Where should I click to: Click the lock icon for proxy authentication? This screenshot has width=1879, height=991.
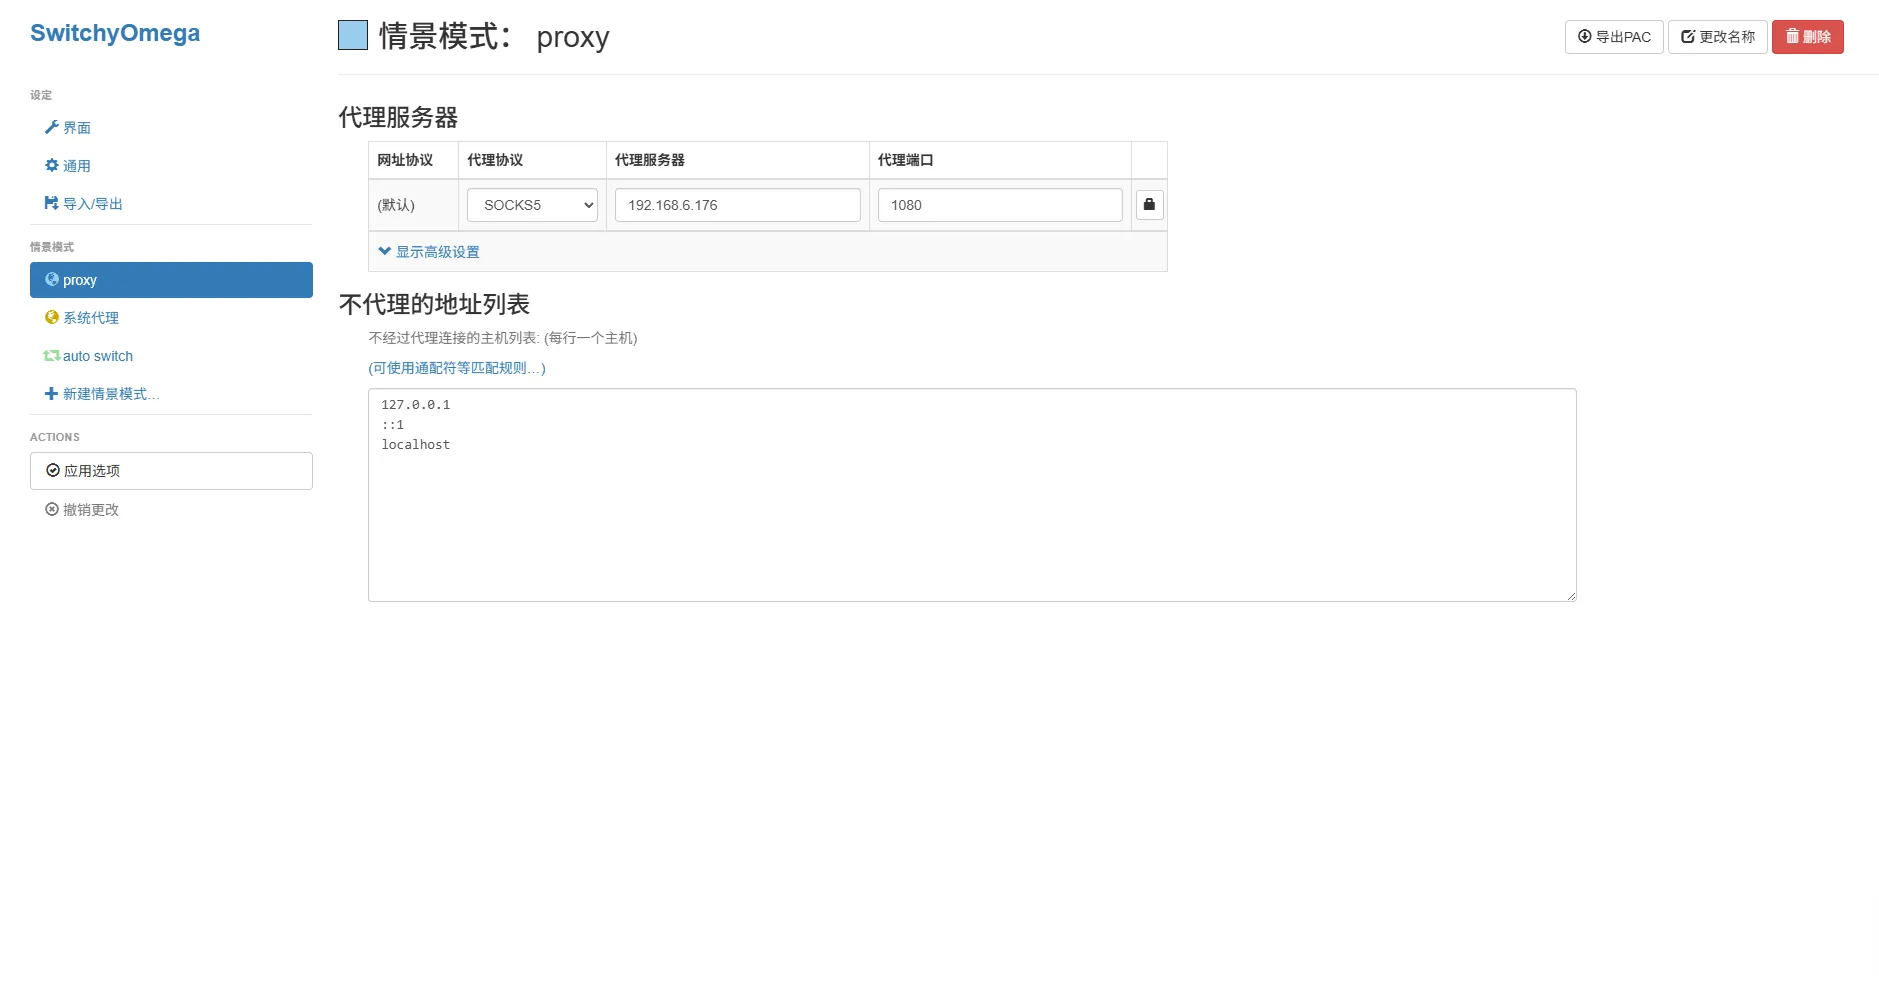point(1149,205)
